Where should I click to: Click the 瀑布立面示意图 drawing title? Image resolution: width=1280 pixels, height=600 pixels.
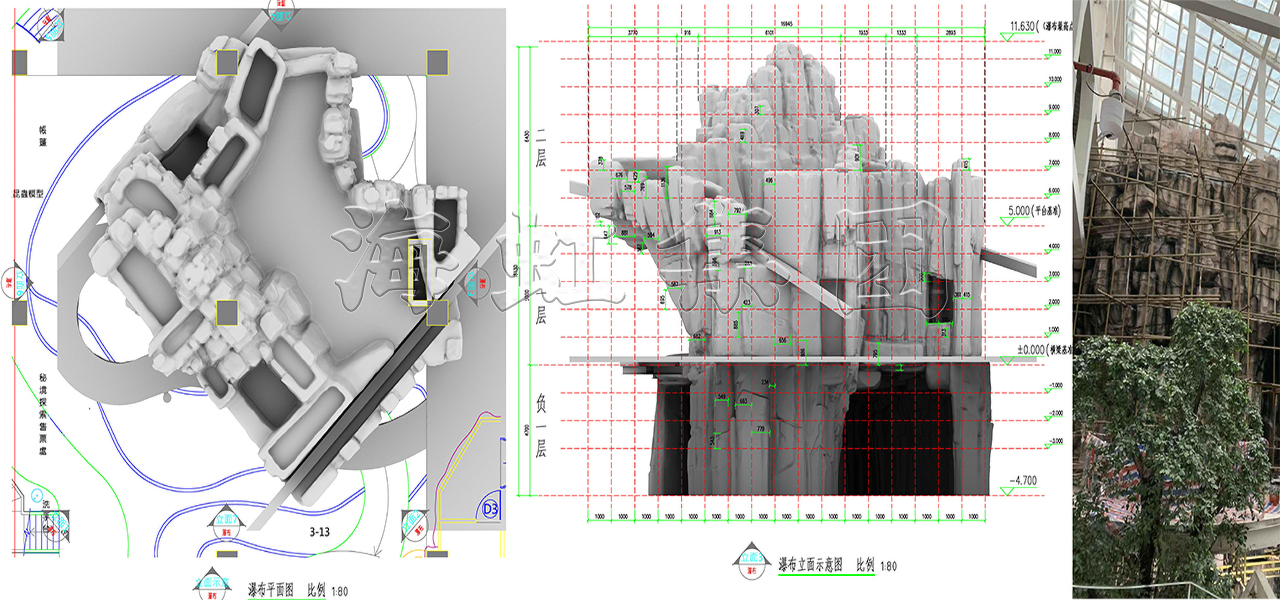[814, 566]
